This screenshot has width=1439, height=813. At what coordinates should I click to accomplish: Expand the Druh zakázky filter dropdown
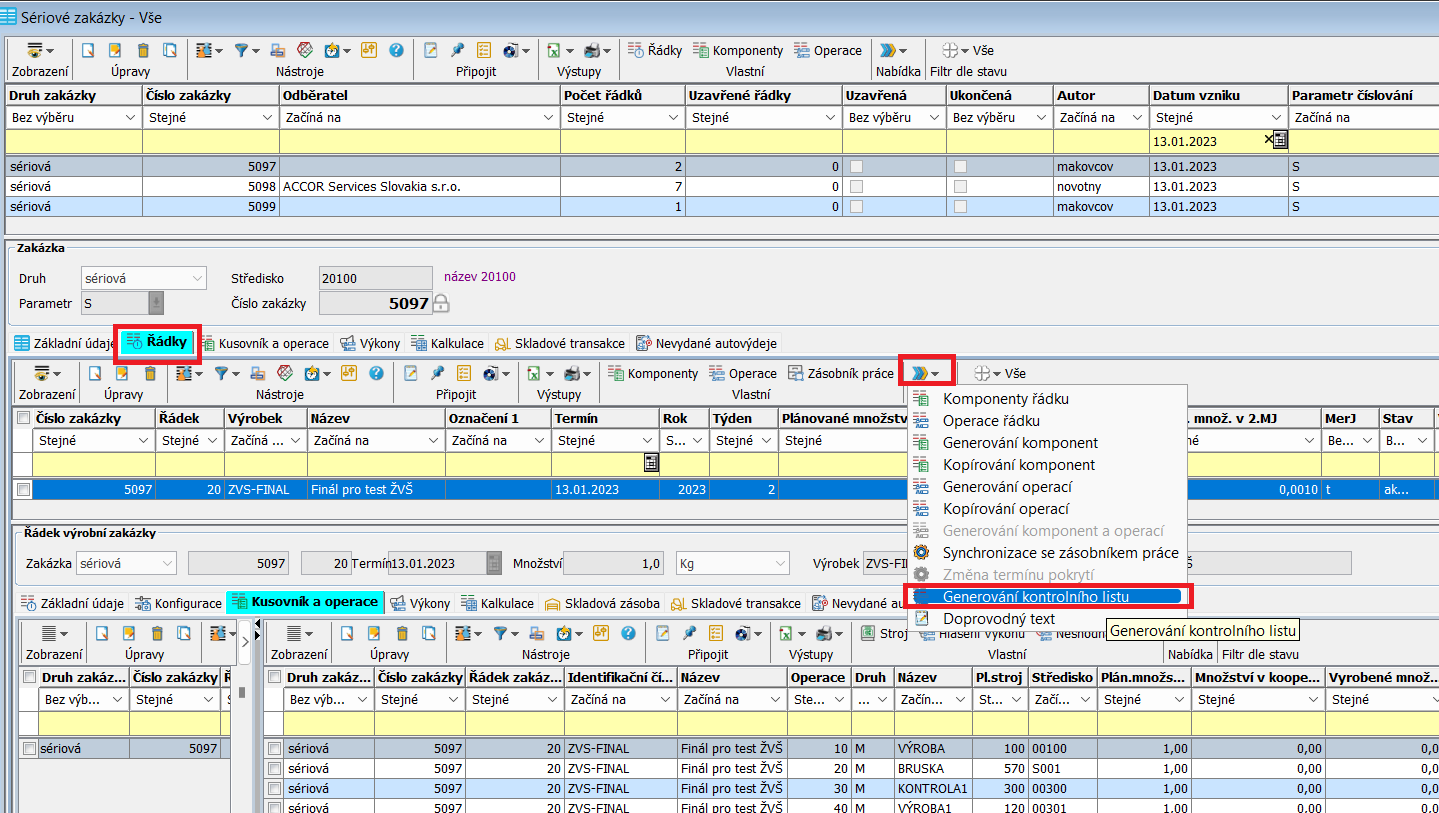pyautogui.click(x=130, y=118)
